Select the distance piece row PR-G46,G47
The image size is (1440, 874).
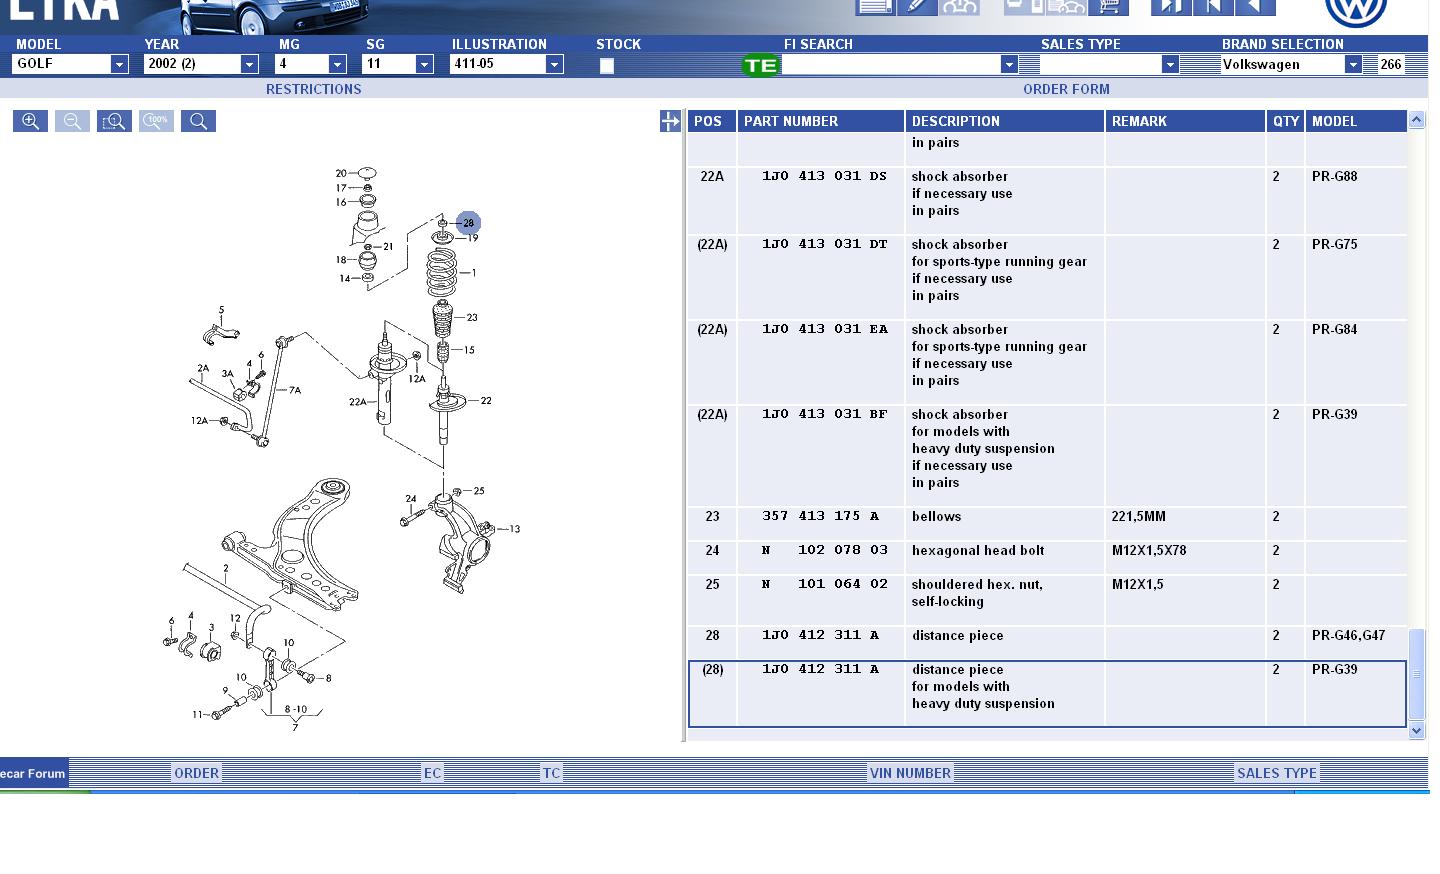click(x=1047, y=642)
